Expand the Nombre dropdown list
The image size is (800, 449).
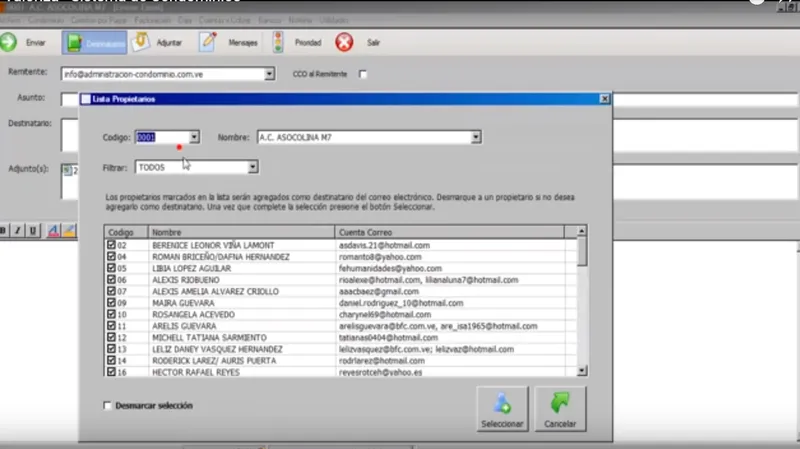click(x=476, y=137)
